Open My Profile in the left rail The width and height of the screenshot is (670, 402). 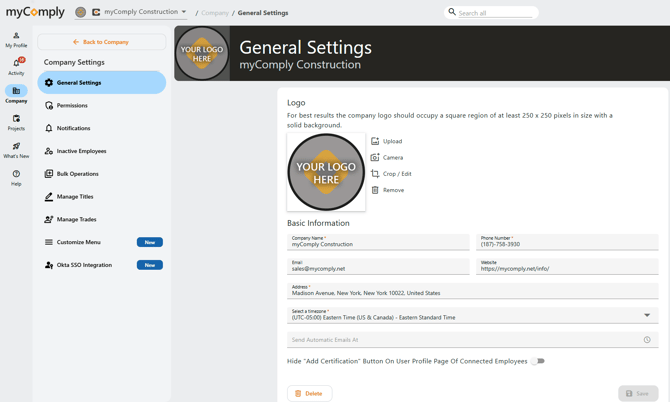[16, 40]
